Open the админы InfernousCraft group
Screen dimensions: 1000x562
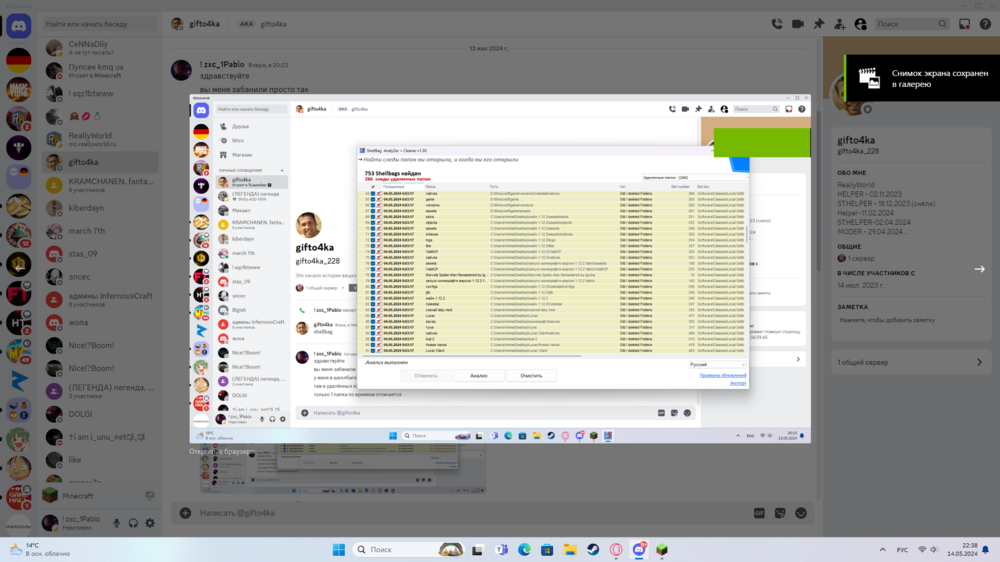point(100,299)
